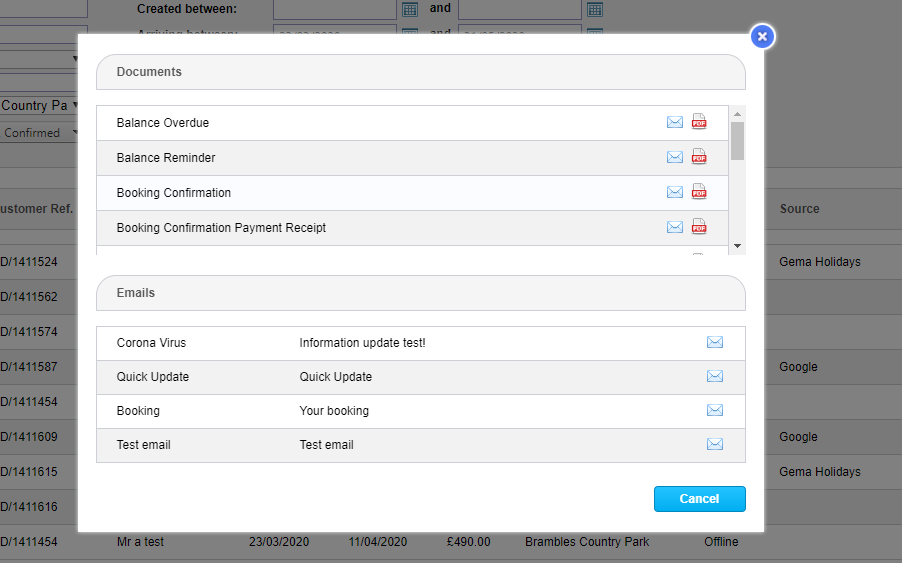Email the Balance Reminder document
This screenshot has width=902, height=563.
[675, 158]
